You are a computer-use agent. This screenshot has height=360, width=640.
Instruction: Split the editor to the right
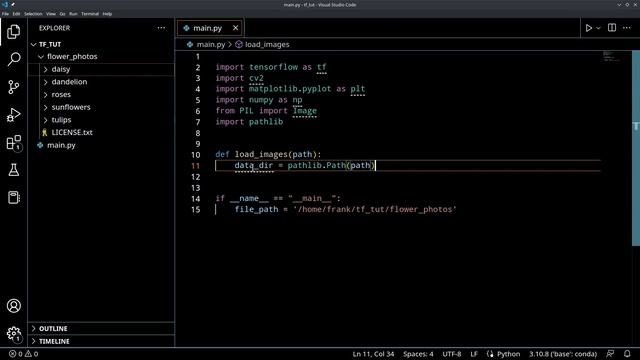(612, 28)
